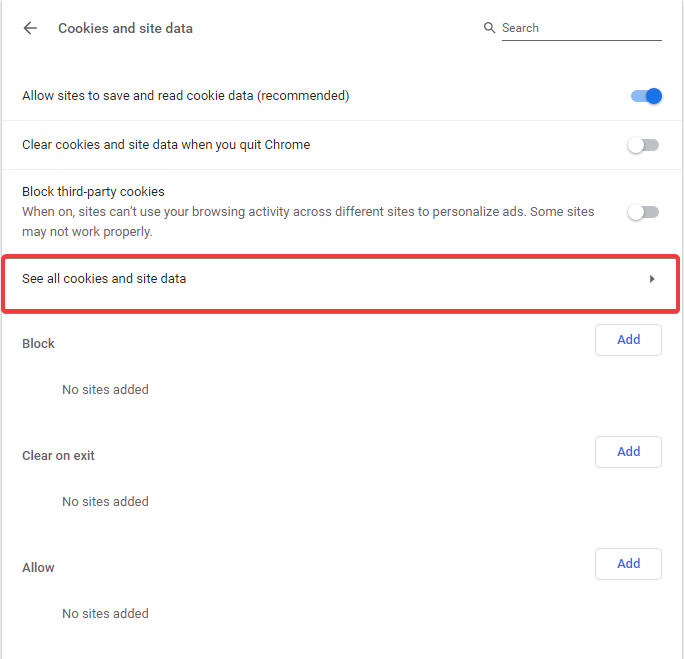This screenshot has width=684, height=659.
Task: Add a site to the Block list
Action: [628, 340]
